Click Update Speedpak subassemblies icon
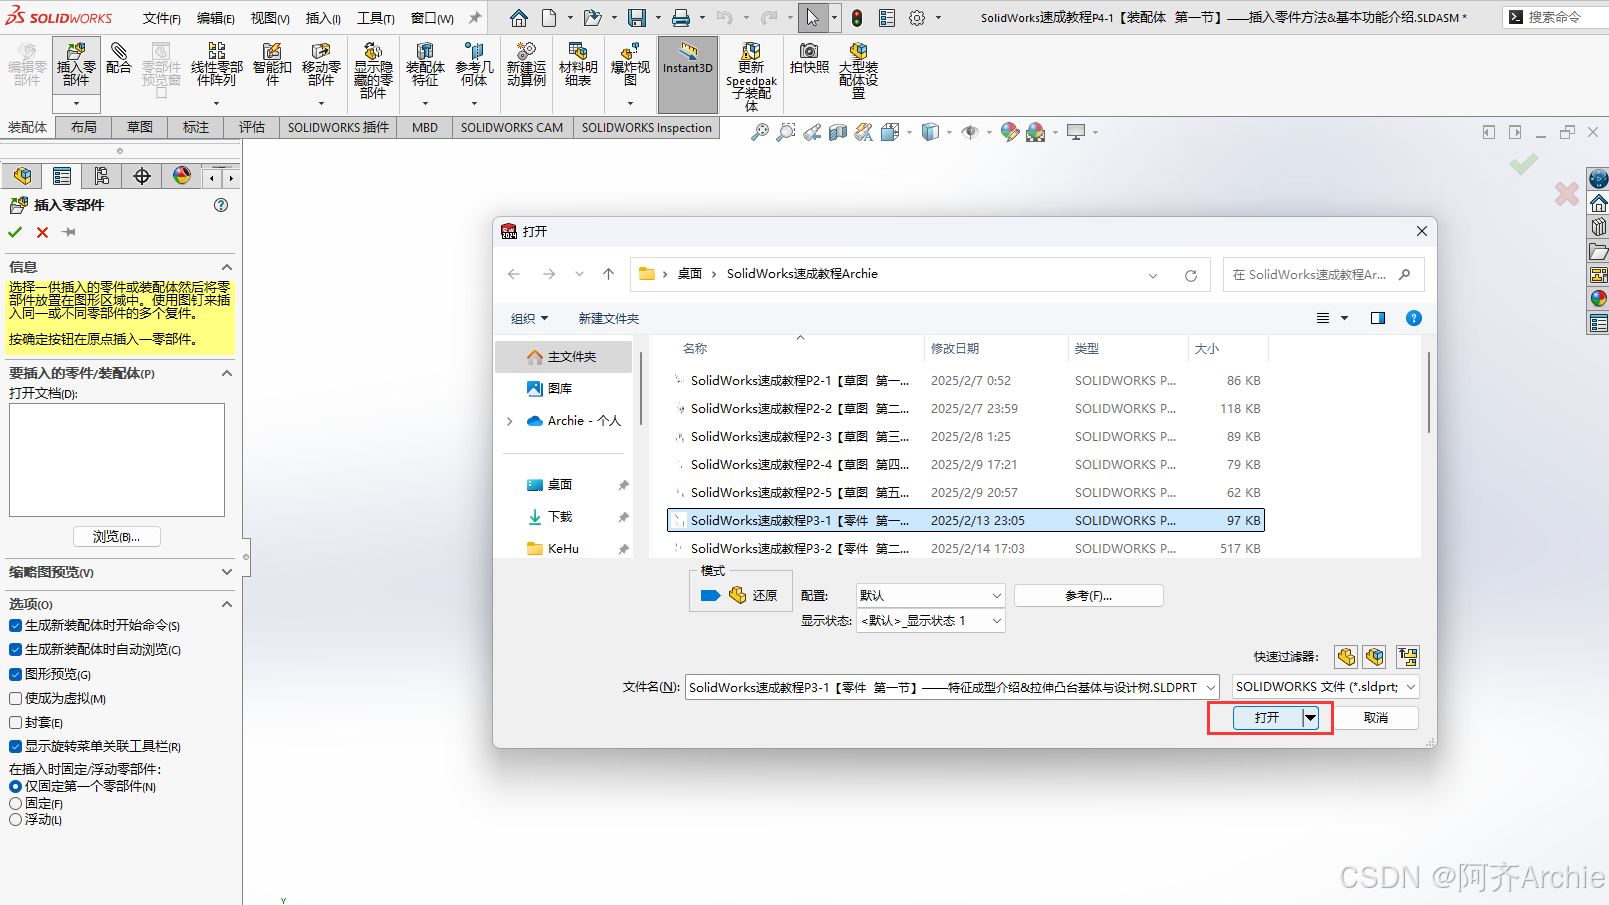1609x905 pixels. [751, 76]
